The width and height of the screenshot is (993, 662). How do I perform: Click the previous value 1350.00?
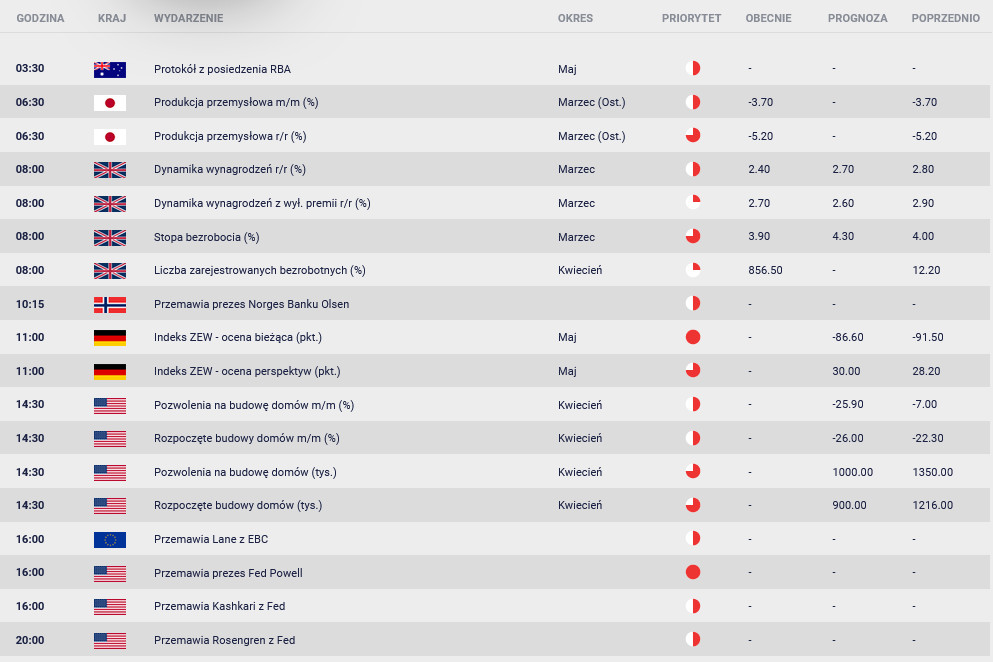point(933,473)
